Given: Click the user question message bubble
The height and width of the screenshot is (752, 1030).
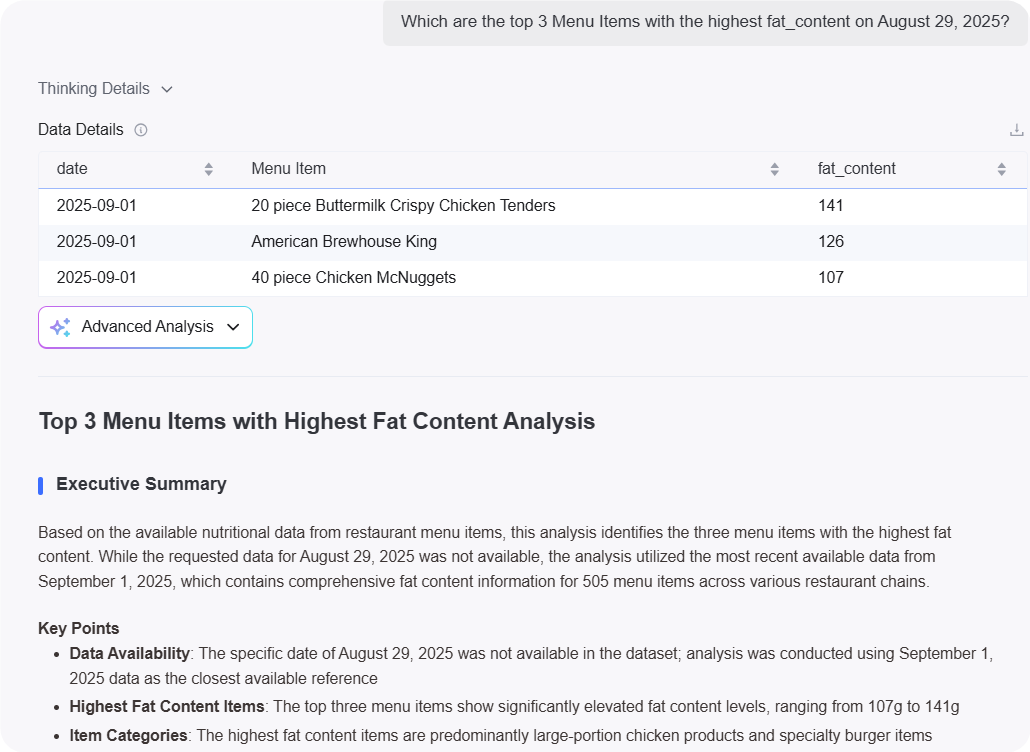Looking at the screenshot, I should pos(705,22).
